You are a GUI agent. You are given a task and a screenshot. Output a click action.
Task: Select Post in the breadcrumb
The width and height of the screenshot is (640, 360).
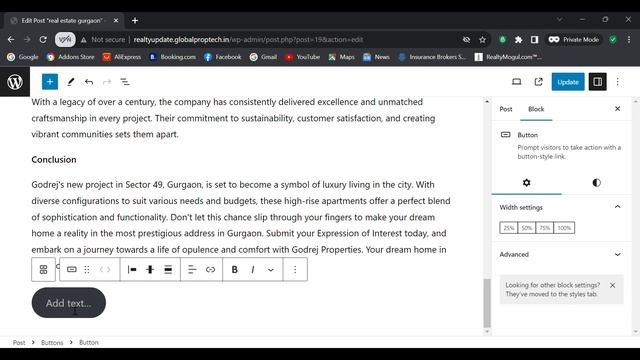[19, 342]
